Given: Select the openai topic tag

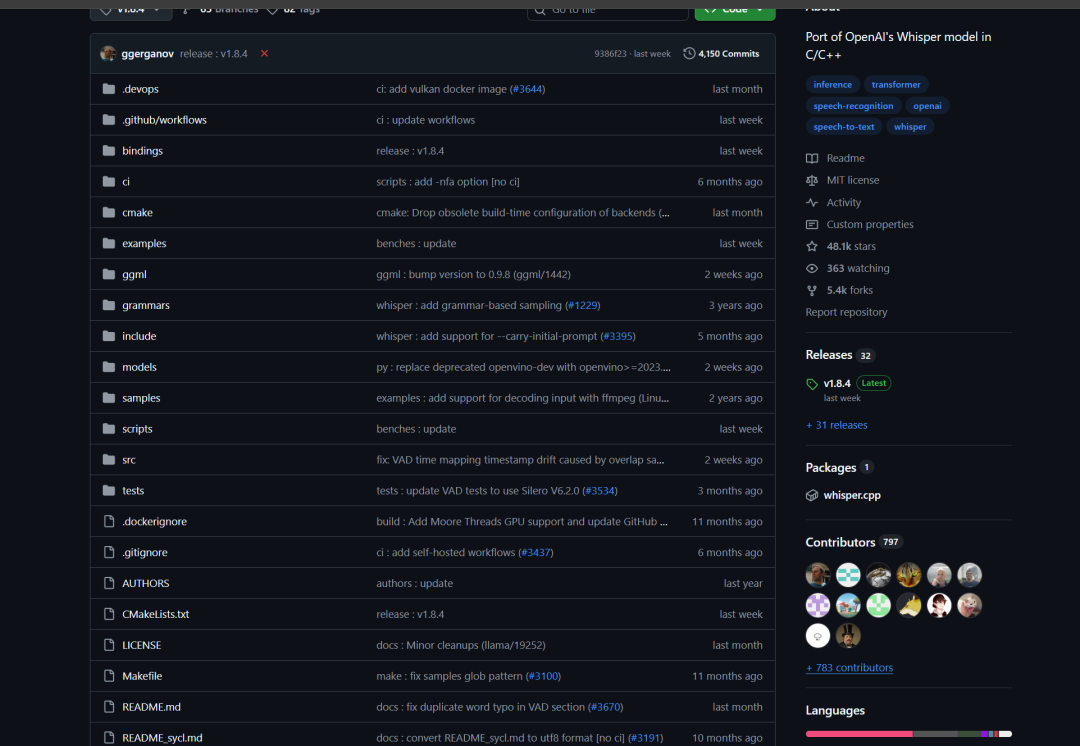Looking at the screenshot, I should (927, 106).
